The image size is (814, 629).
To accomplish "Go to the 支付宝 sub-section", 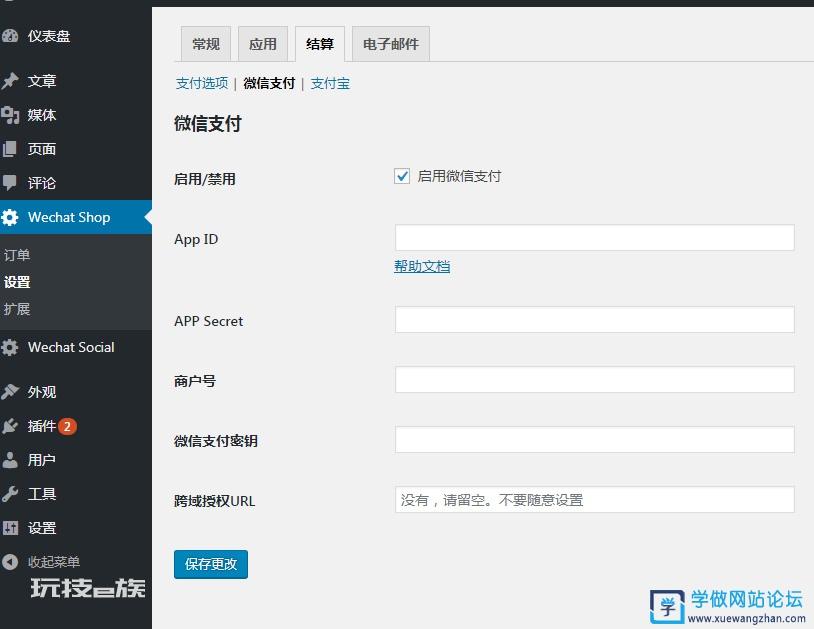I will [330, 84].
